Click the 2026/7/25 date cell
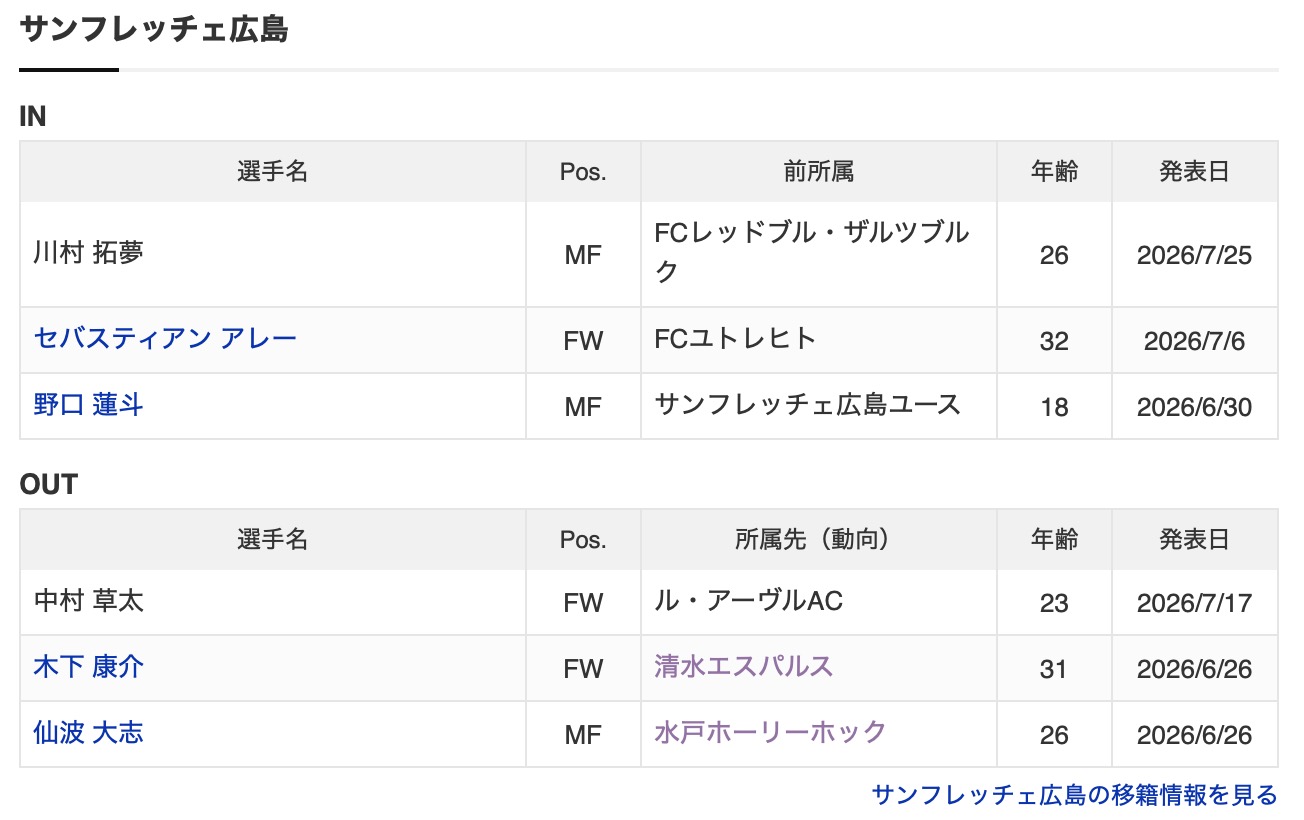The height and width of the screenshot is (820, 1304). click(x=1195, y=254)
